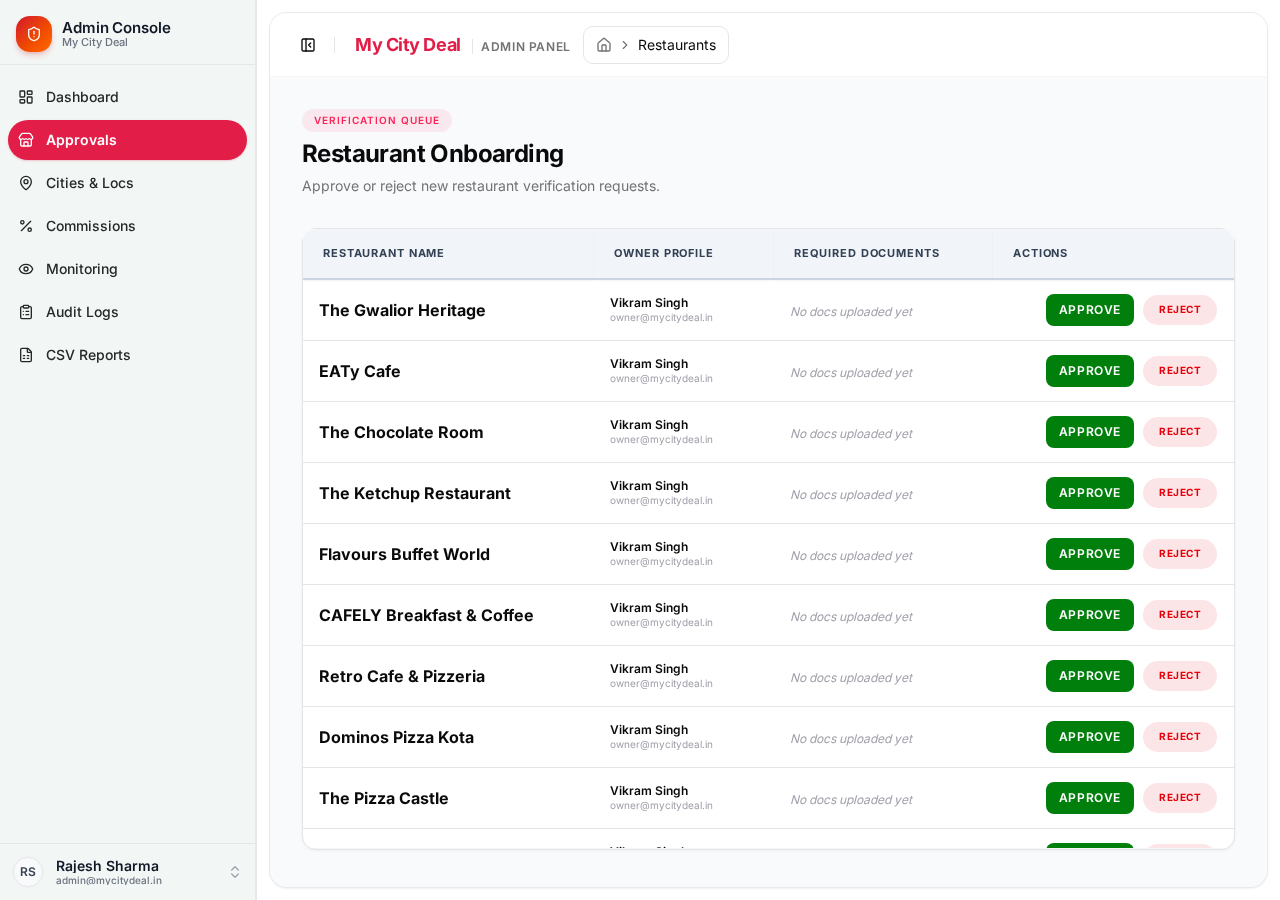Toggle the sidebar collapse icon

coord(308,45)
